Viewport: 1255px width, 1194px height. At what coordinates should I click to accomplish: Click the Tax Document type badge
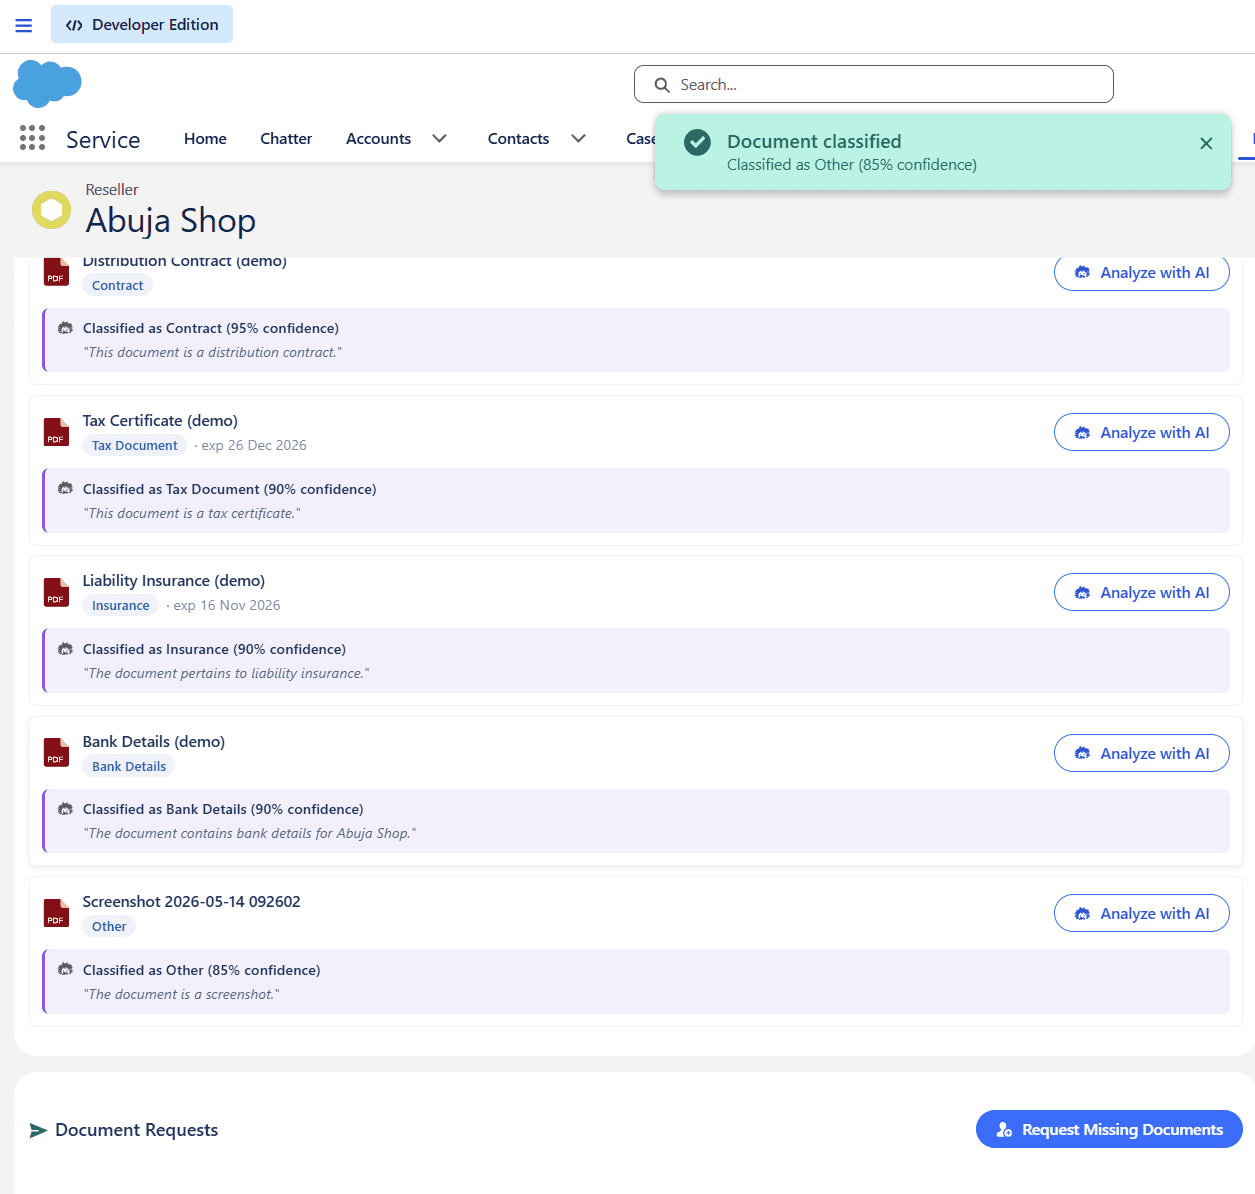point(134,445)
